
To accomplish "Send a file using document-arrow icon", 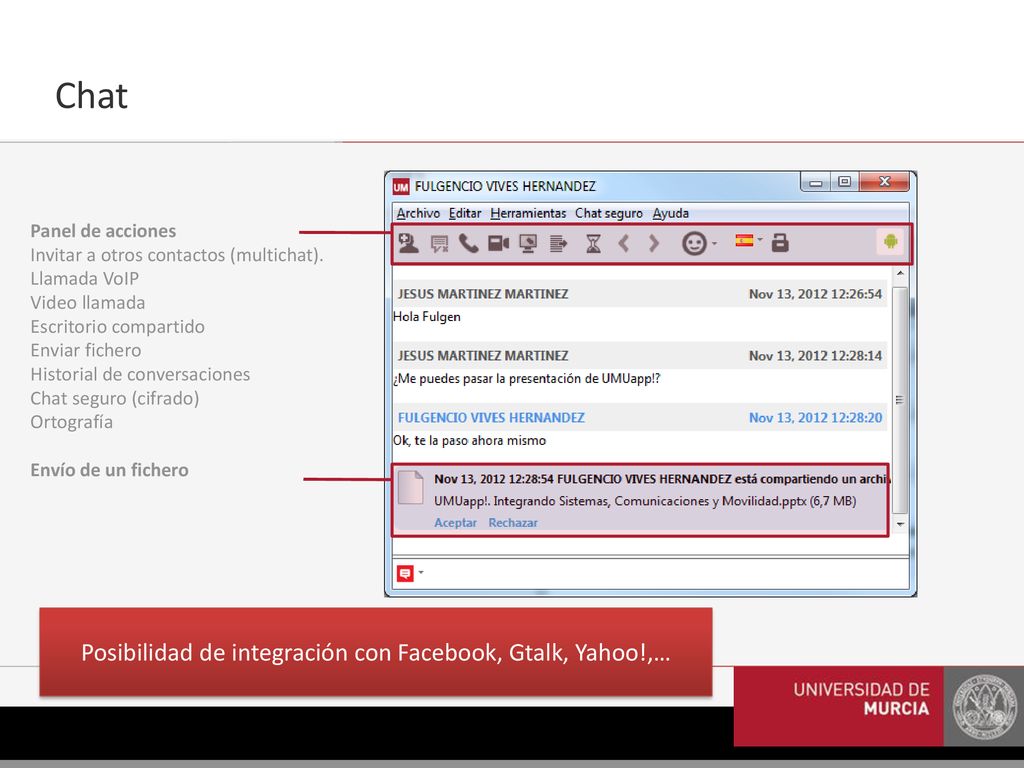I will pyautogui.click(x=558, y=244).
